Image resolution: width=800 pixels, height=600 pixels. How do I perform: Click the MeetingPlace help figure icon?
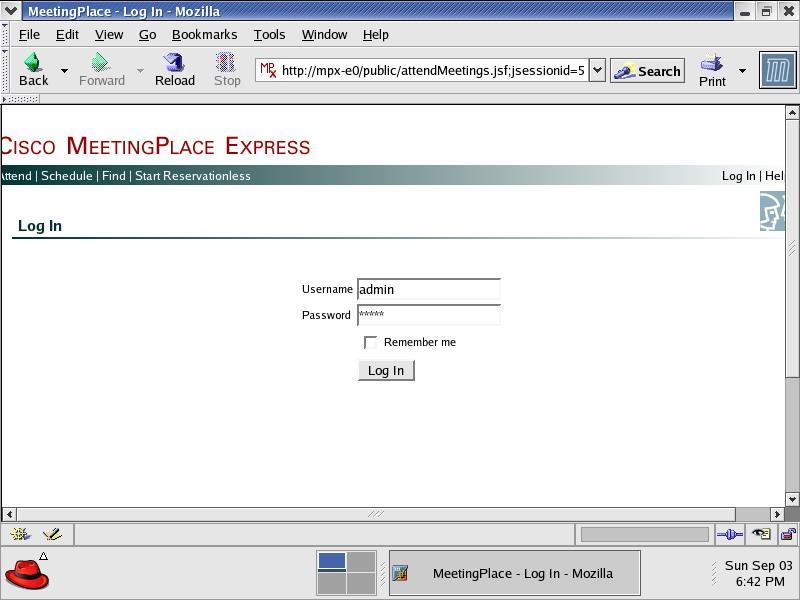point(772,211)
